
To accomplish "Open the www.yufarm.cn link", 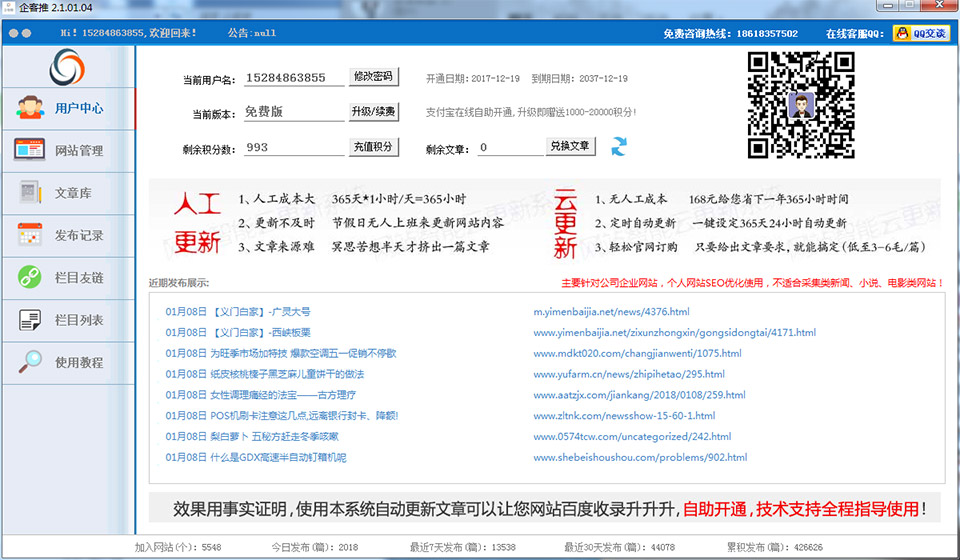I will click(x=629, y=374).
